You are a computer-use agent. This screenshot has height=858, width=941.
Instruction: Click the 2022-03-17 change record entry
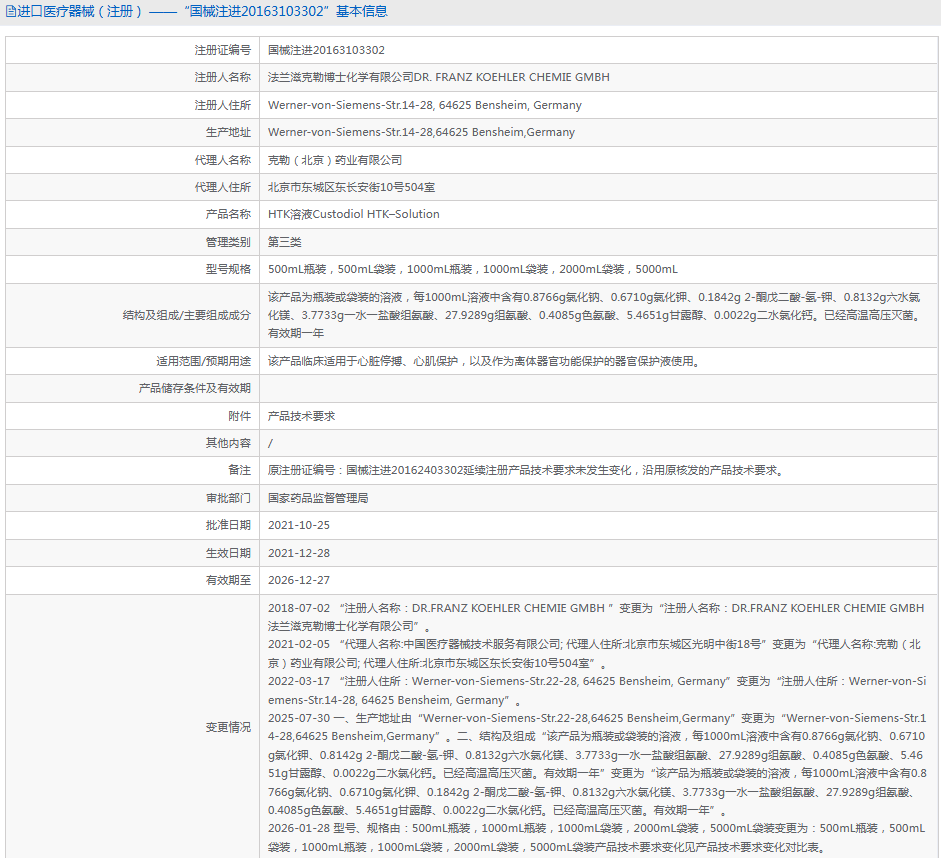point(597,691)
